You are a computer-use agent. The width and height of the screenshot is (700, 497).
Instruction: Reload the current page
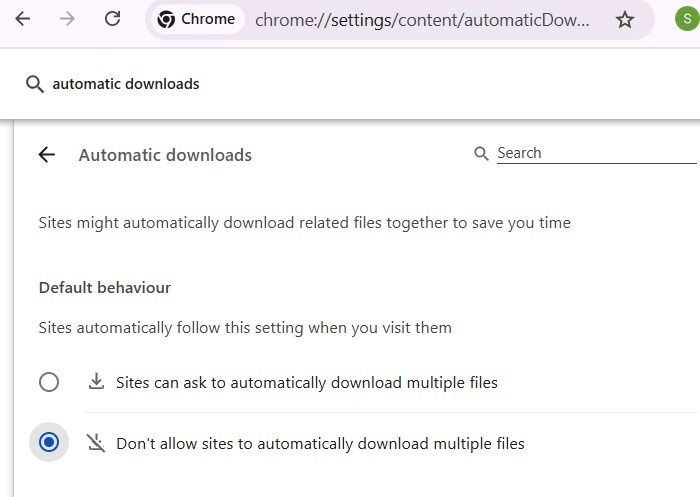[113, 19]
